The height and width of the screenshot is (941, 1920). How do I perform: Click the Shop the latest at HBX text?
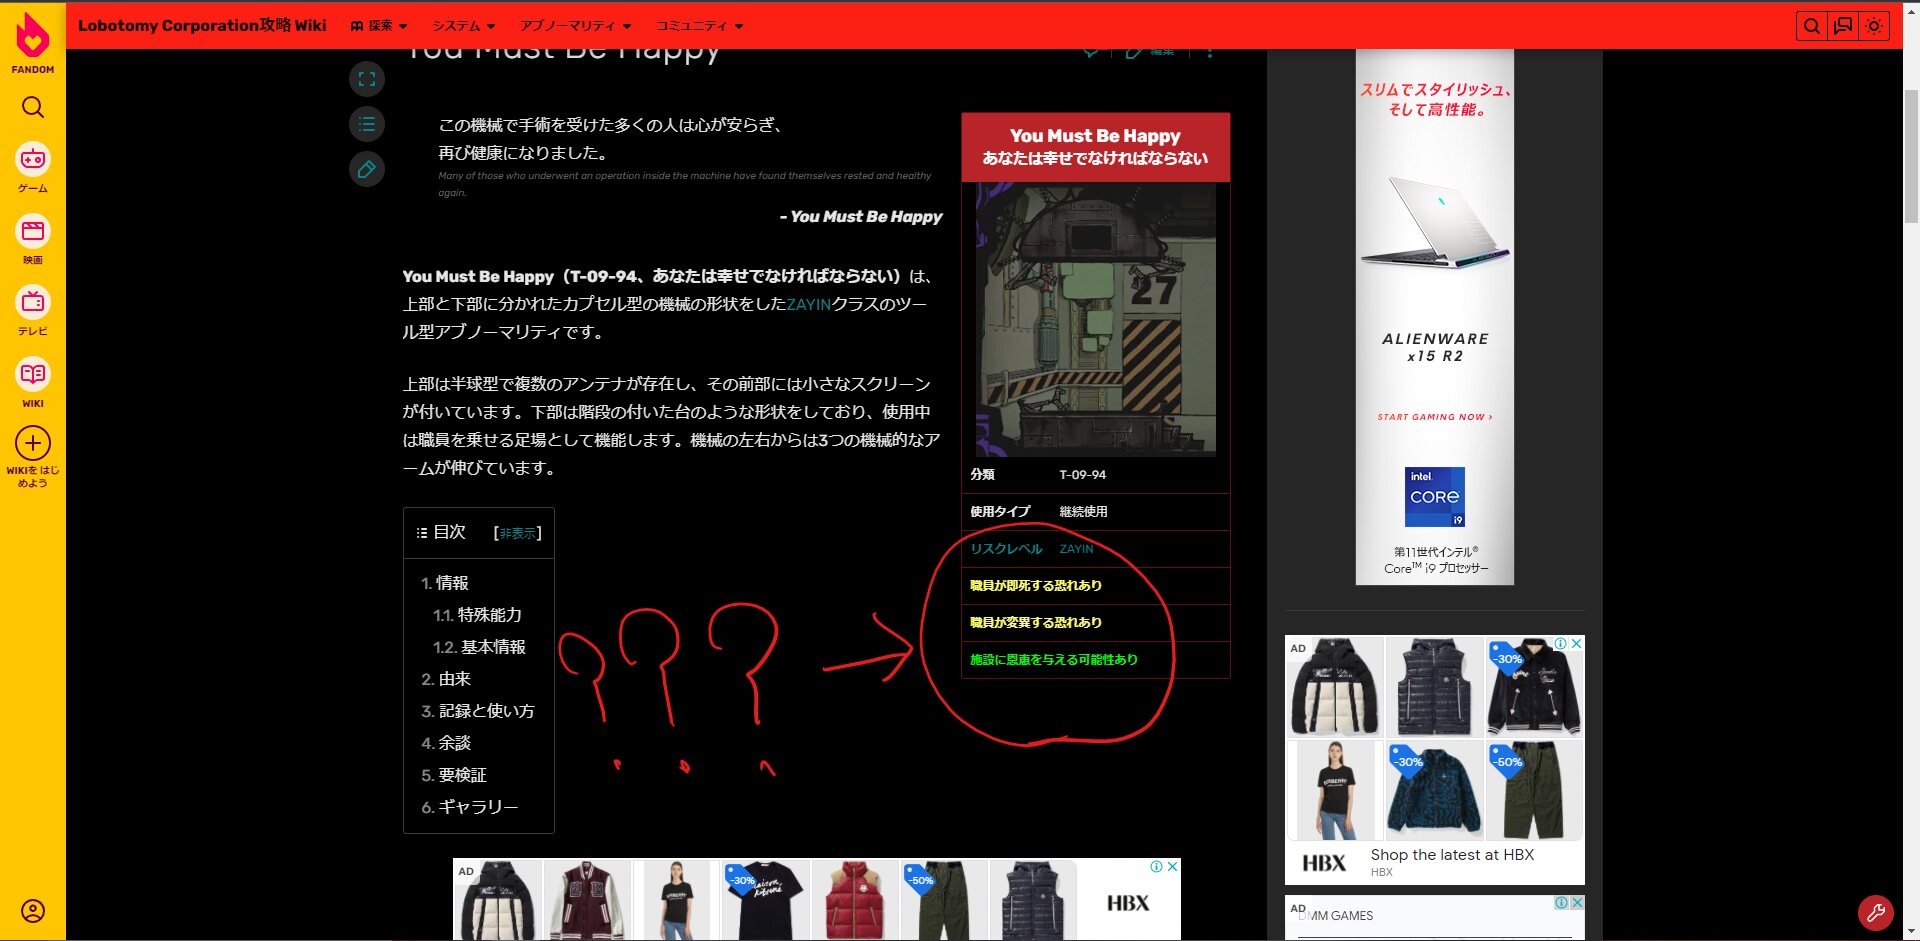coord(1452,855)
